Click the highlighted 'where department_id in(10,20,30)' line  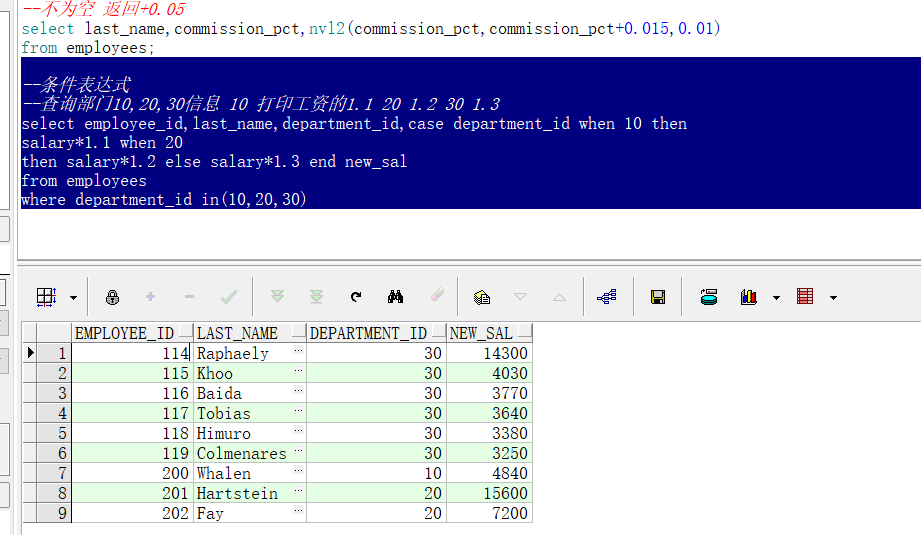[x=164, y=200]
